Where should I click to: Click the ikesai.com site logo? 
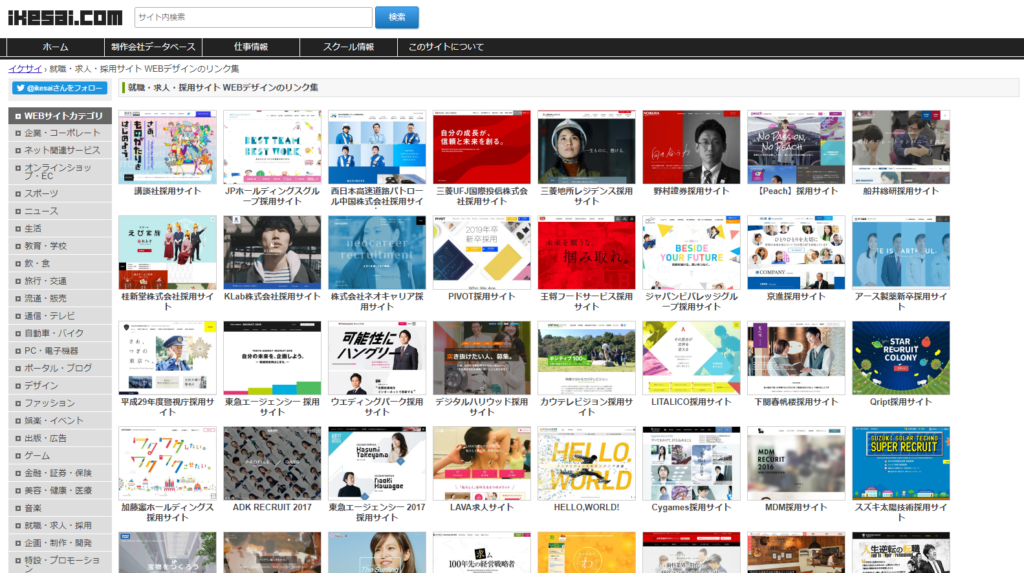pyautogui.click(x=65, y=17)
